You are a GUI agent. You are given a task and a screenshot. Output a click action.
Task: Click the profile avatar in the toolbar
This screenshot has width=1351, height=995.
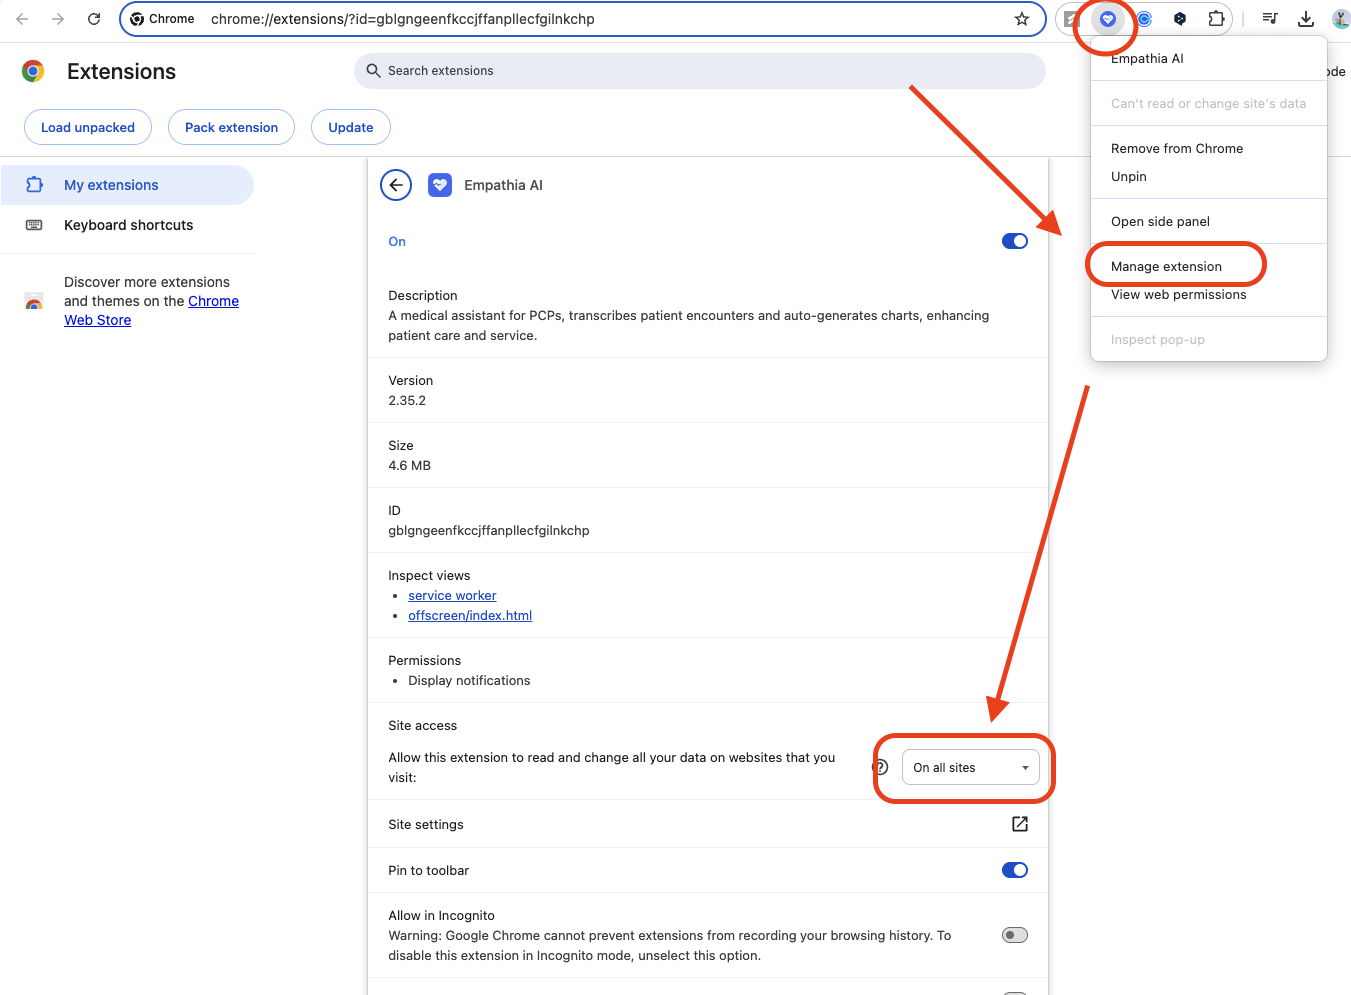(x=1341, y=19)
